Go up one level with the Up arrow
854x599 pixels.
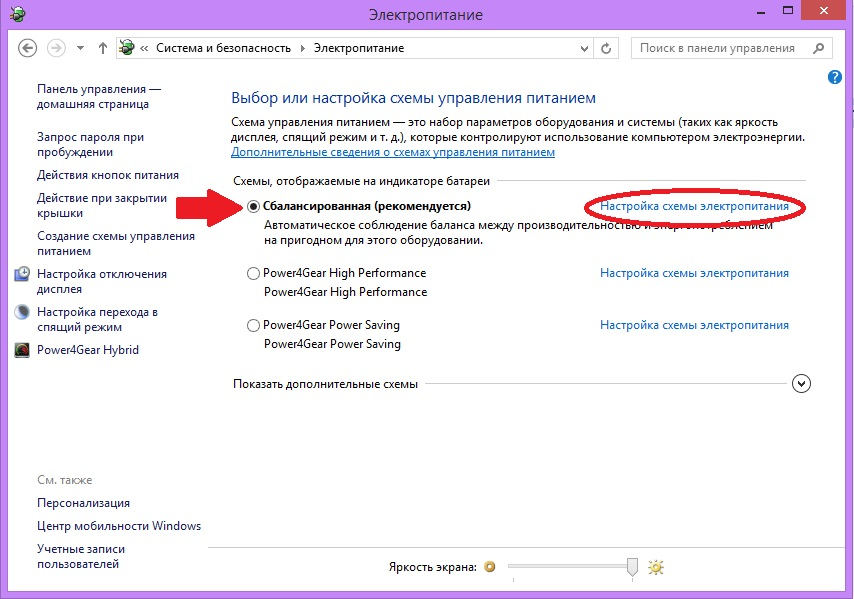click(103, 48)
